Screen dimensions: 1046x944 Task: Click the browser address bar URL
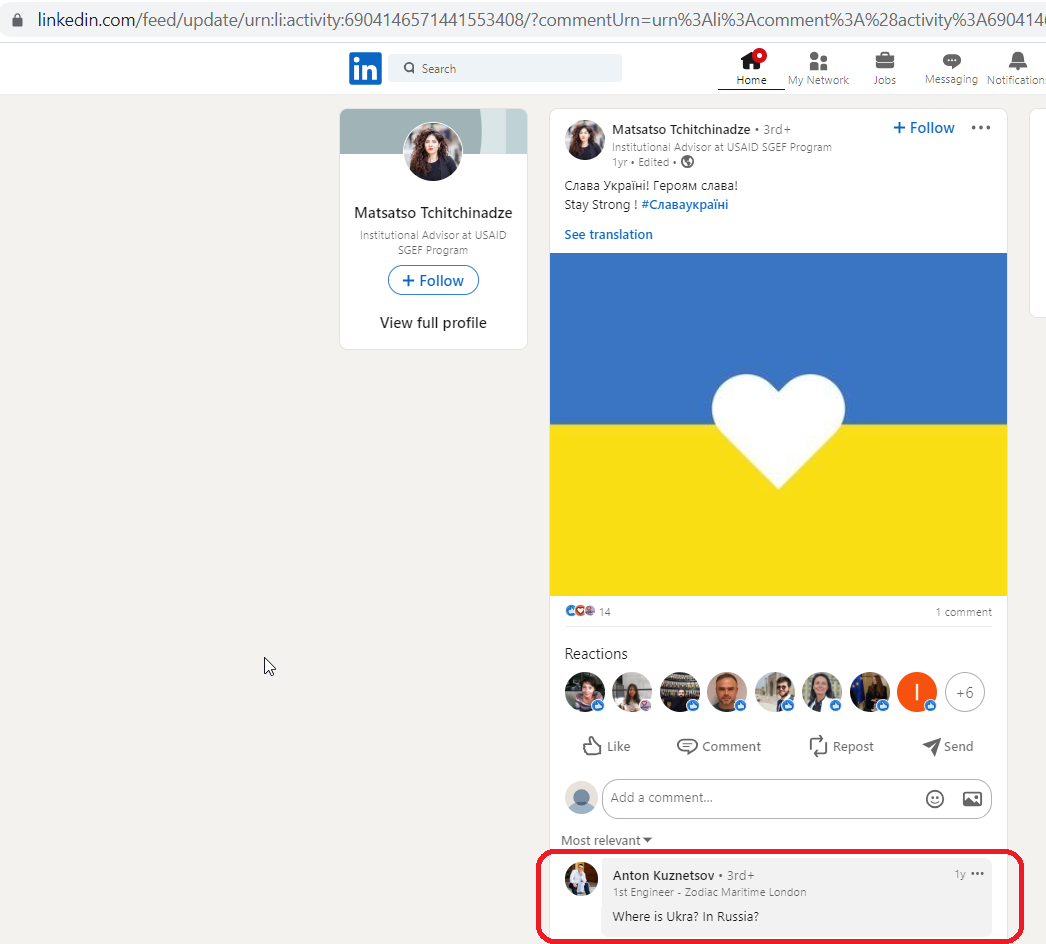(x=540, y=20)
